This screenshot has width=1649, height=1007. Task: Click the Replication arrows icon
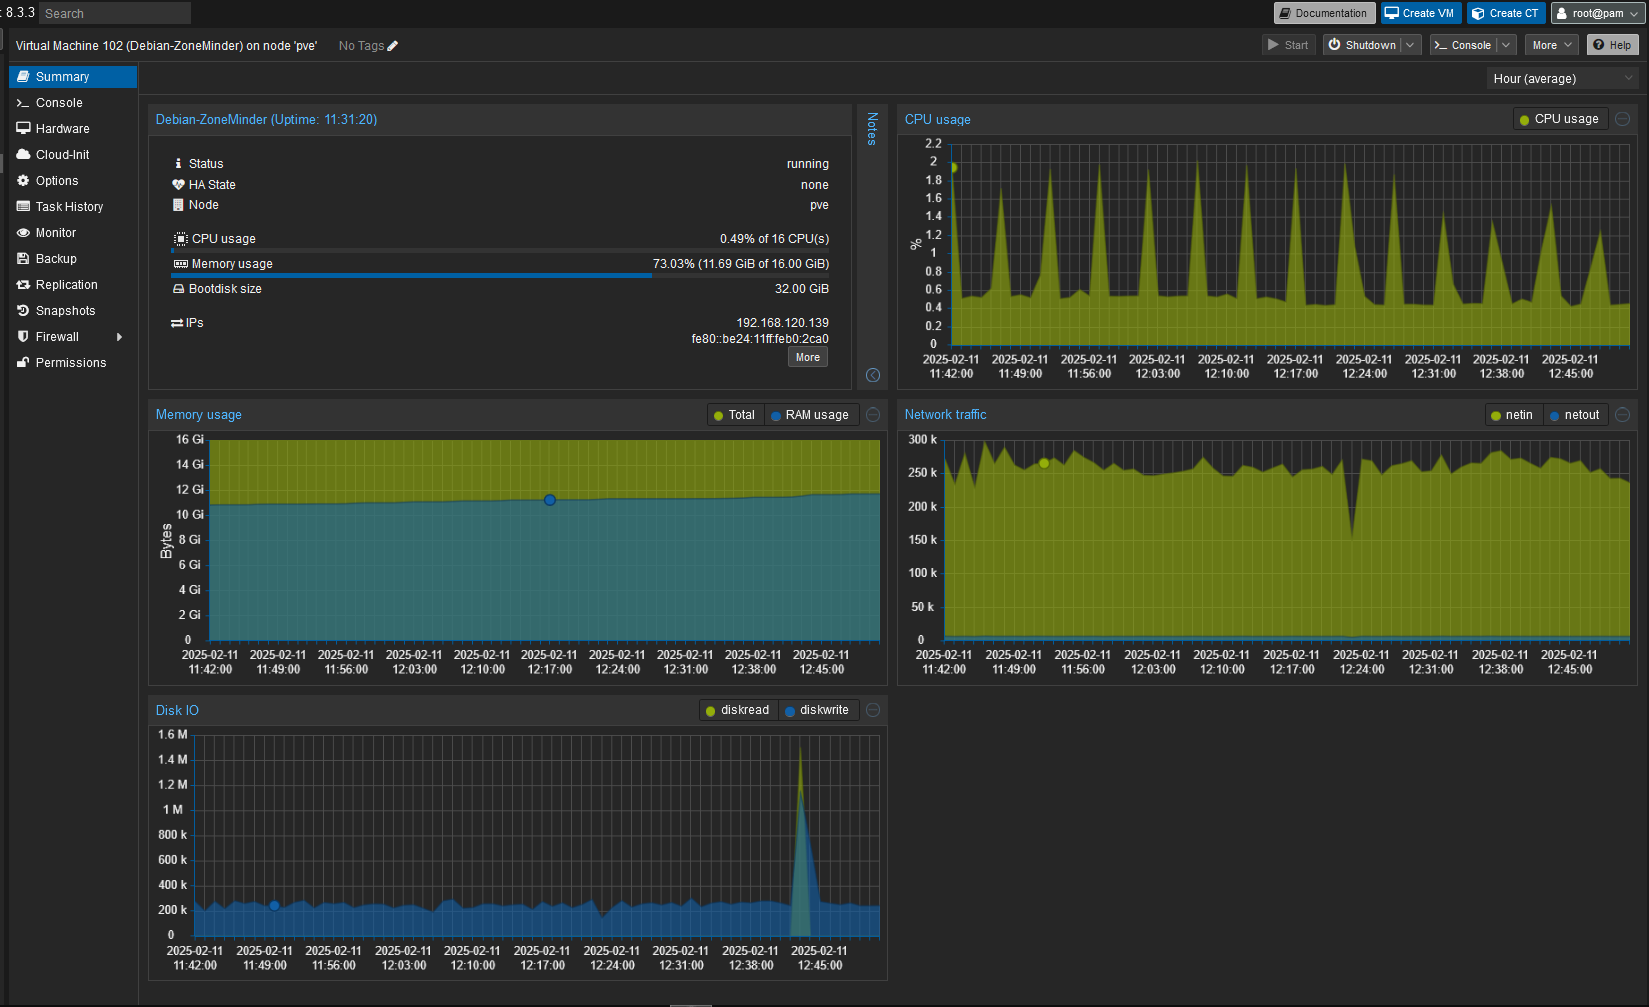click(x=23, y=285)
